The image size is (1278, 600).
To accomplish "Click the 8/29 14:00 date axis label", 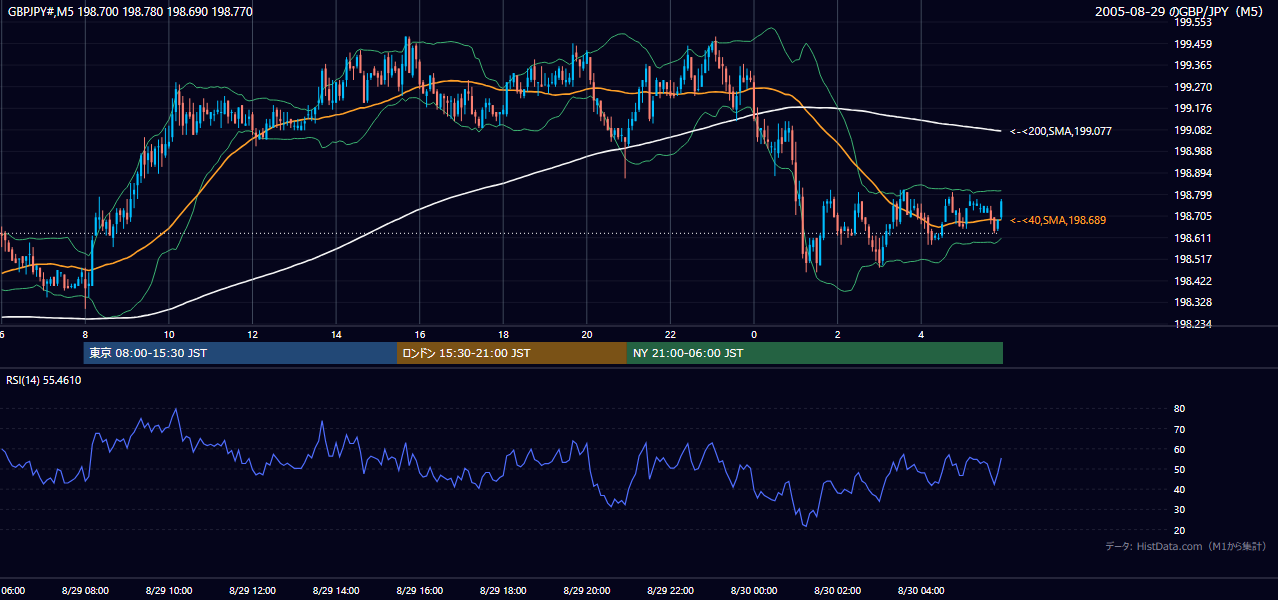I will (336, 591).
